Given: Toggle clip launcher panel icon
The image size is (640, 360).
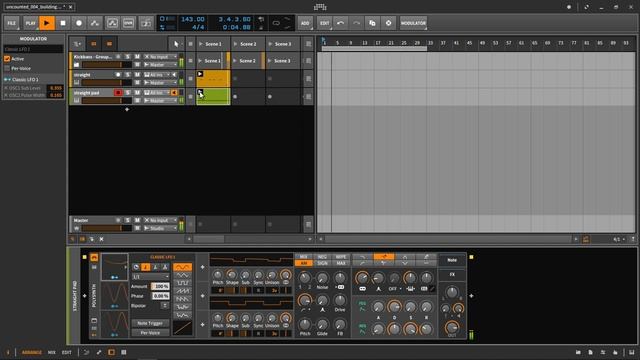Looking at the screenshot, I should pos(93,44).
